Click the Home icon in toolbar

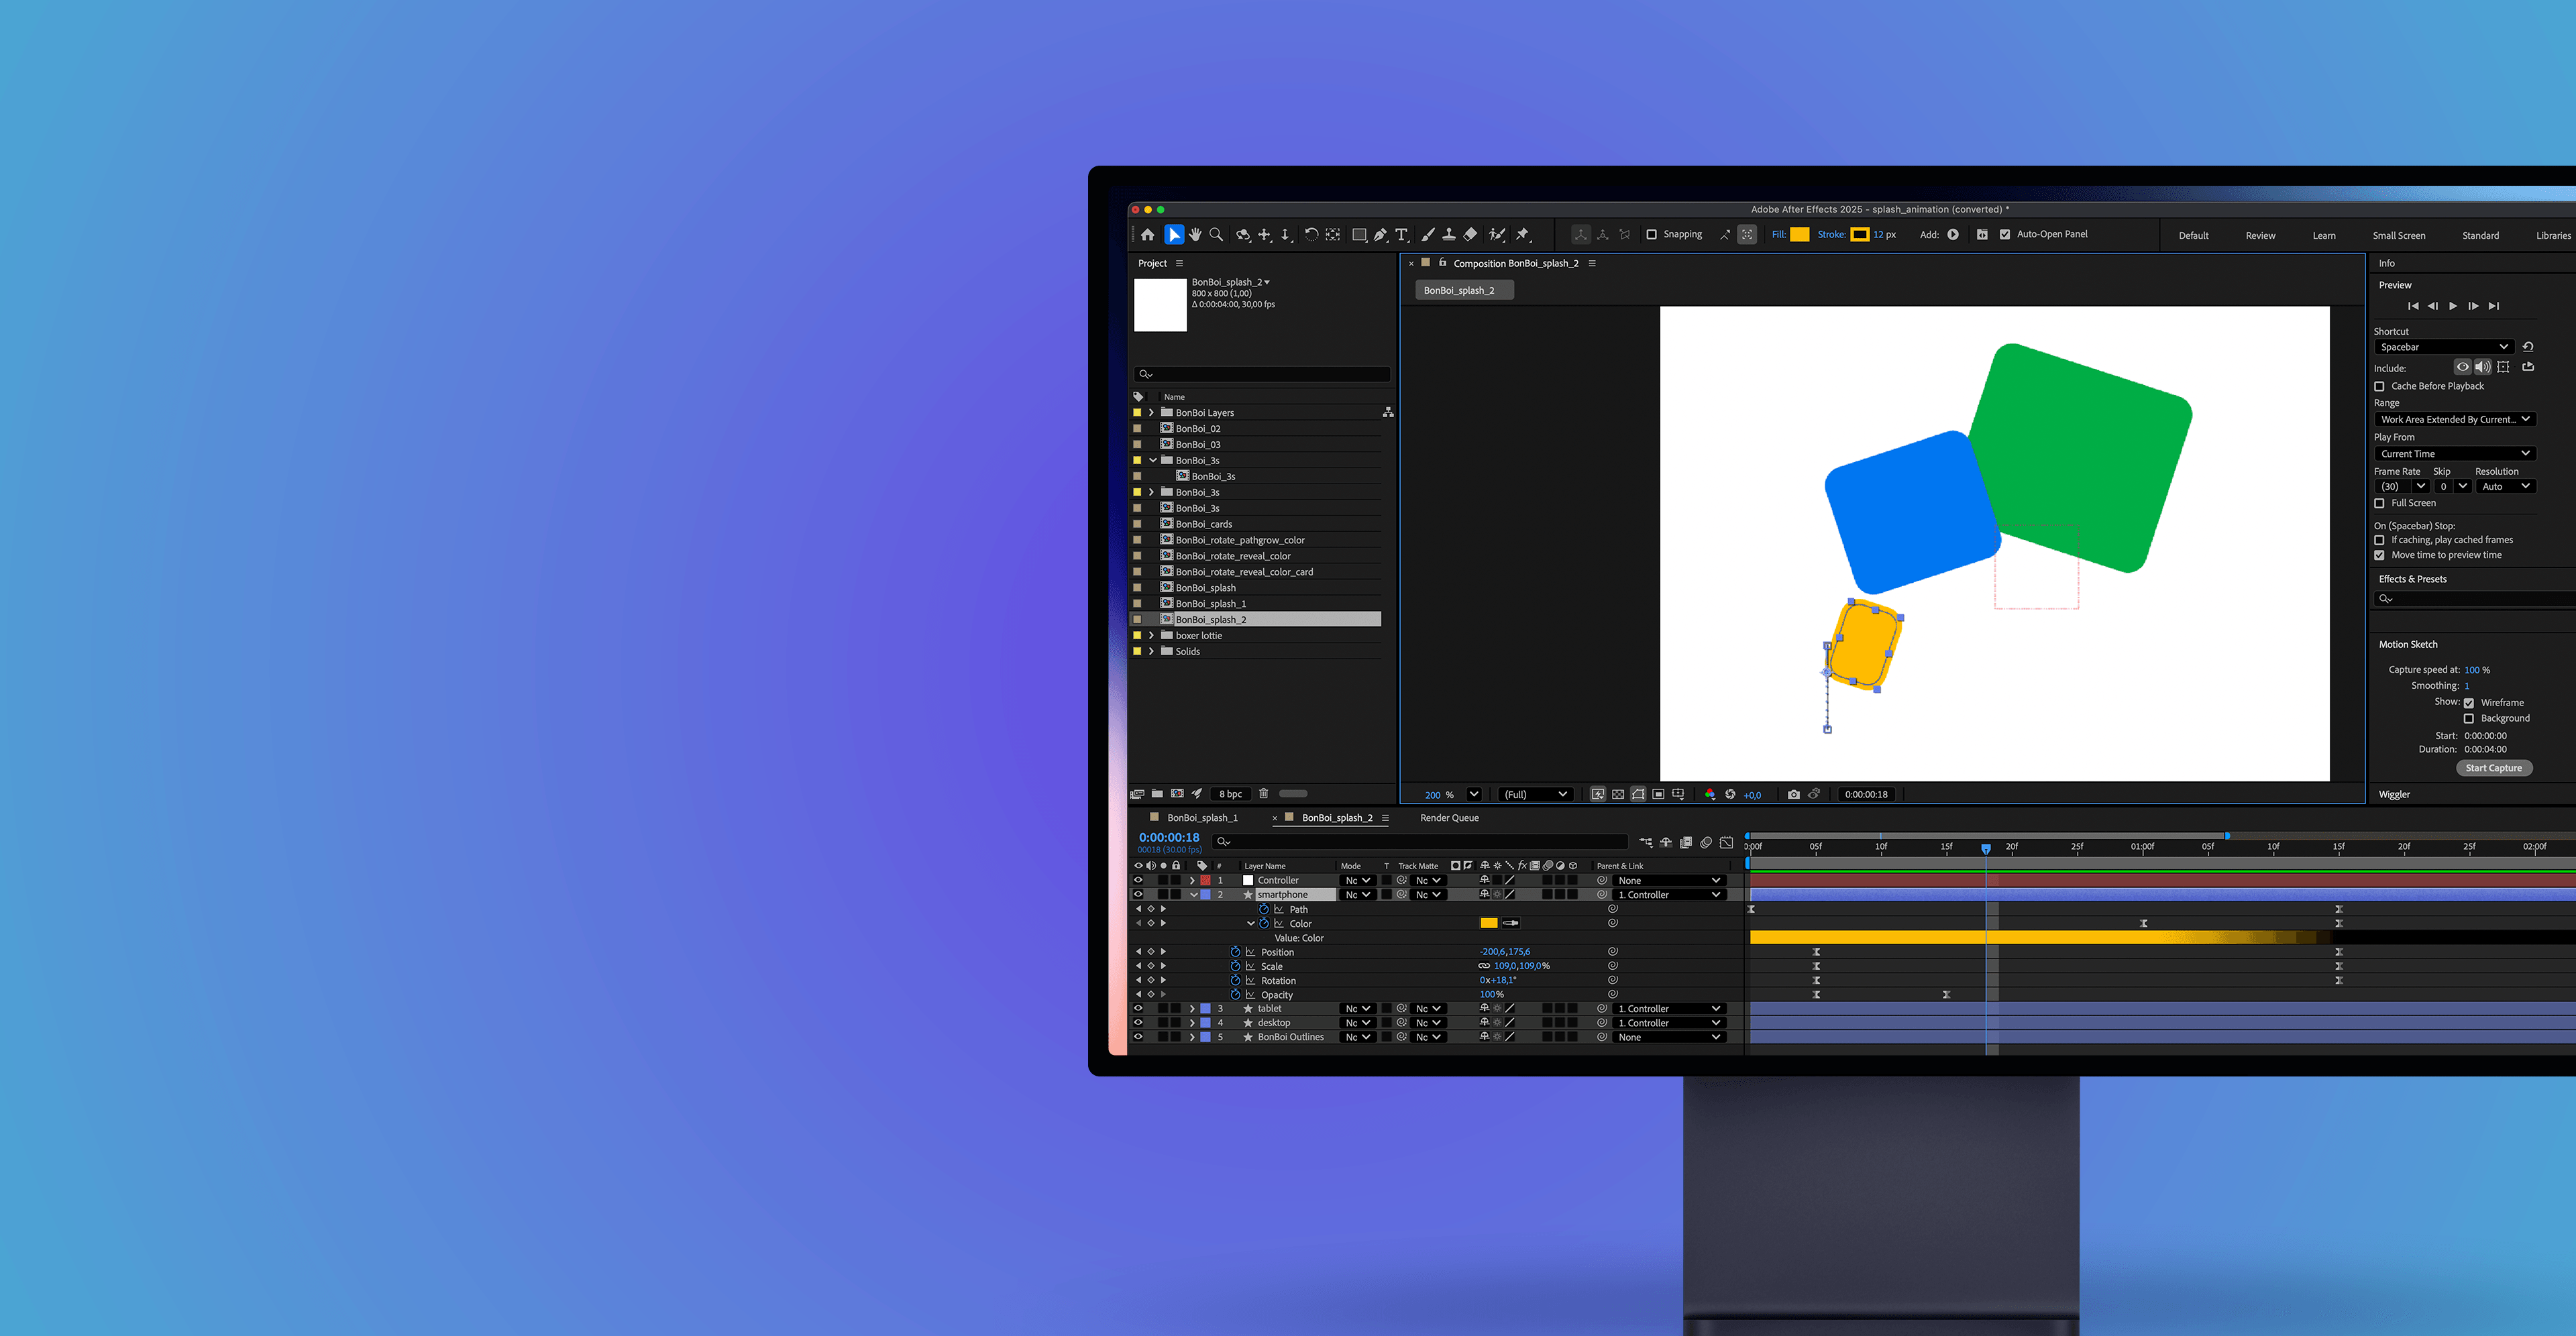[1147, 235]
